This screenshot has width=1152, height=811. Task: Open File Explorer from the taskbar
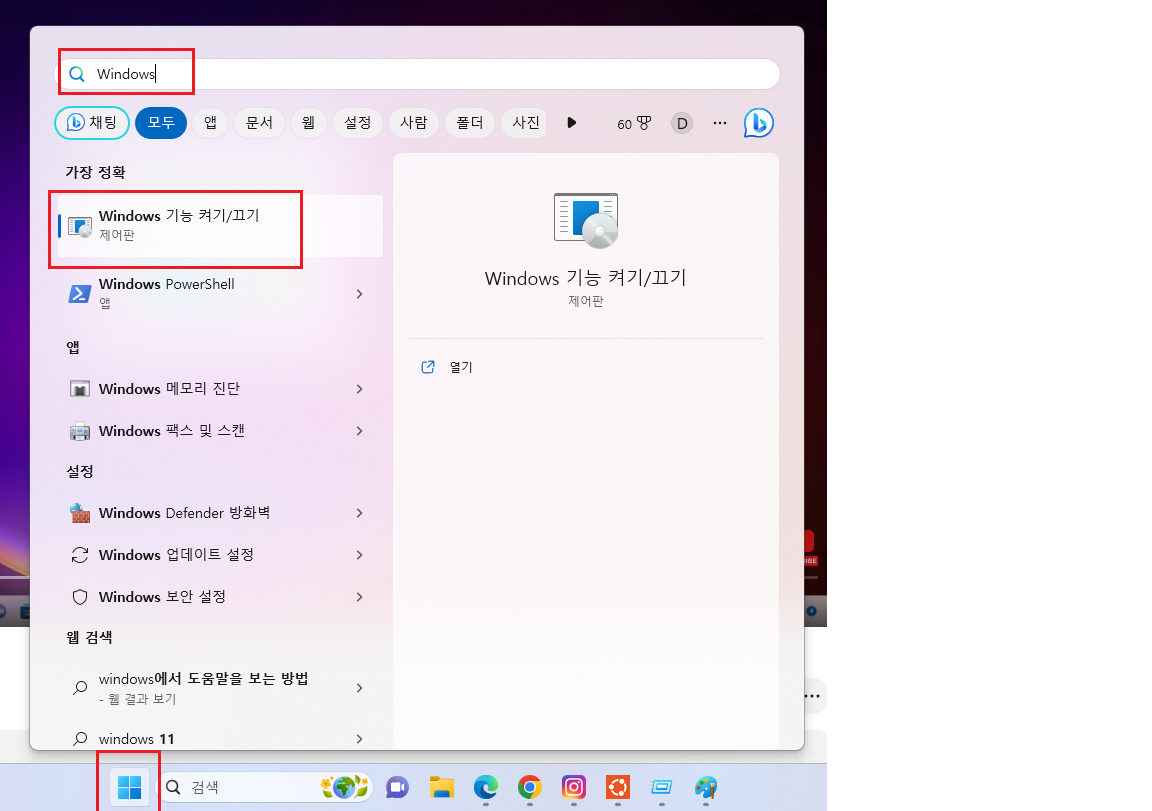point(442,787)
